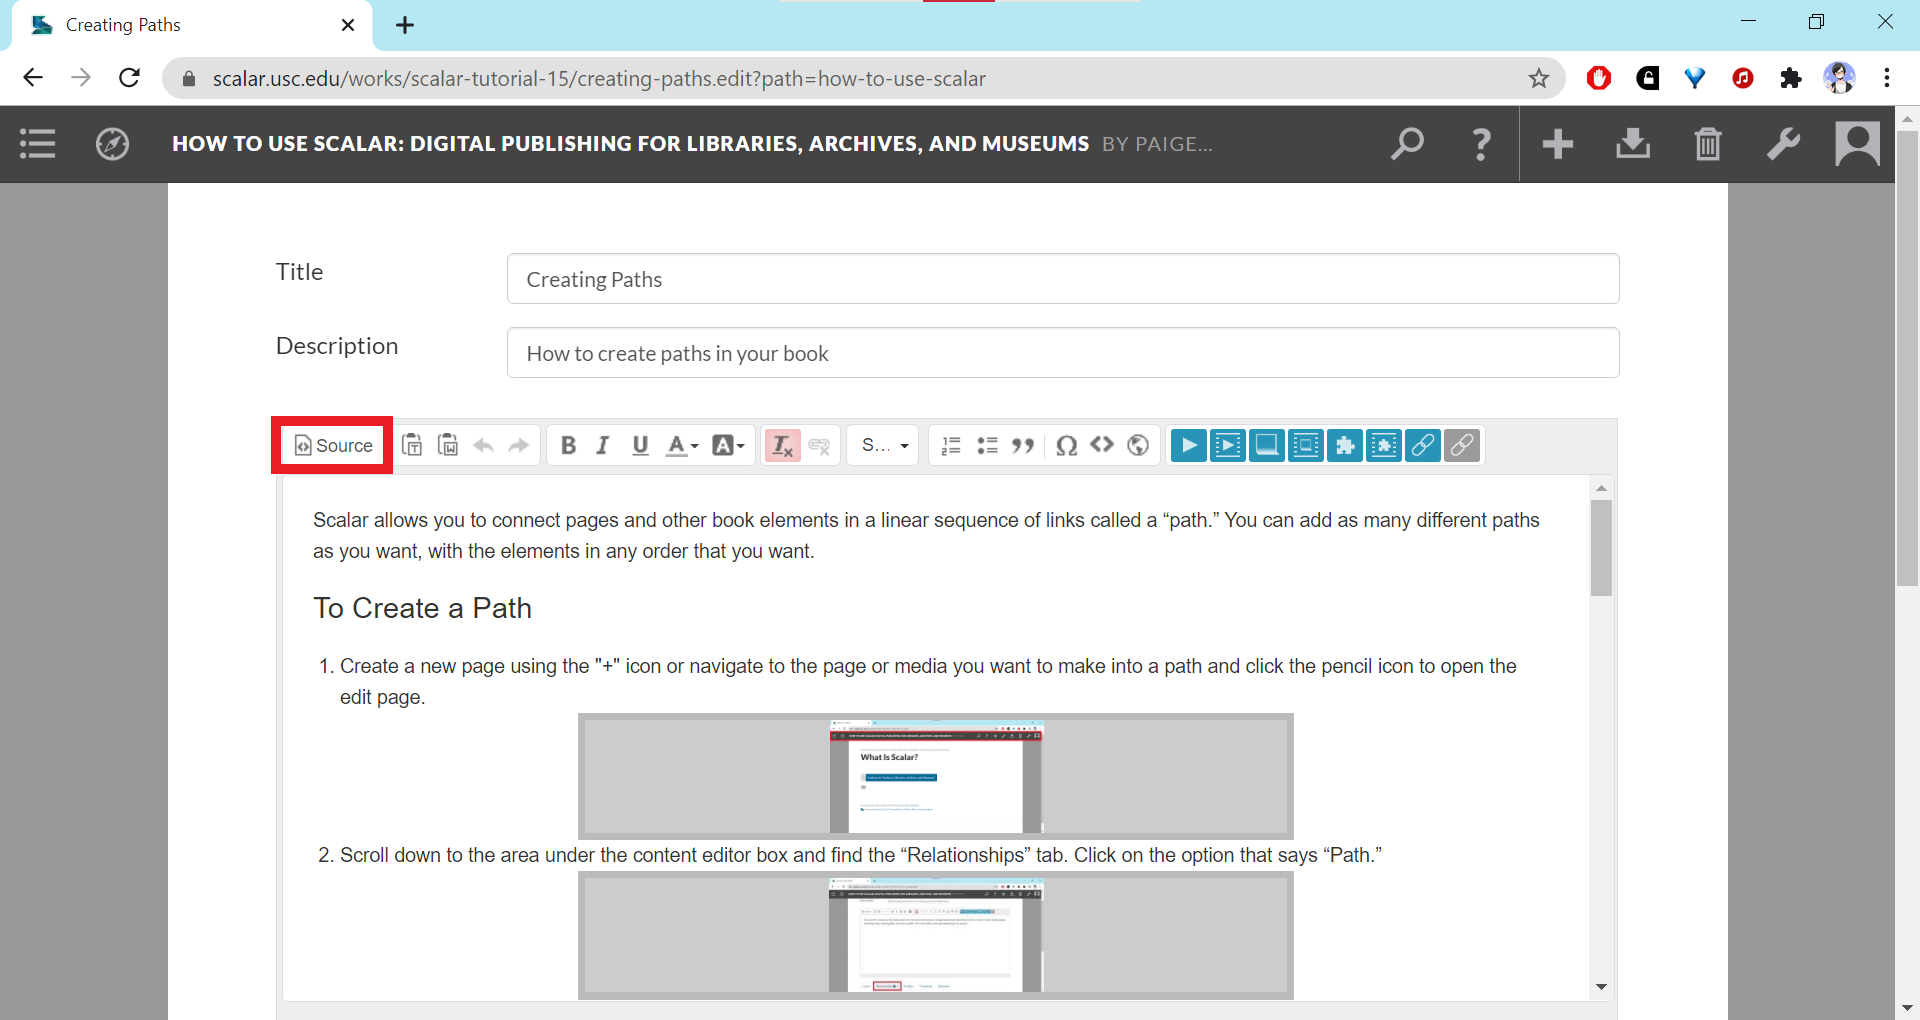Insert a special character with omega icon
Screen dimensions: 1920x1020
pos(1066,446)
